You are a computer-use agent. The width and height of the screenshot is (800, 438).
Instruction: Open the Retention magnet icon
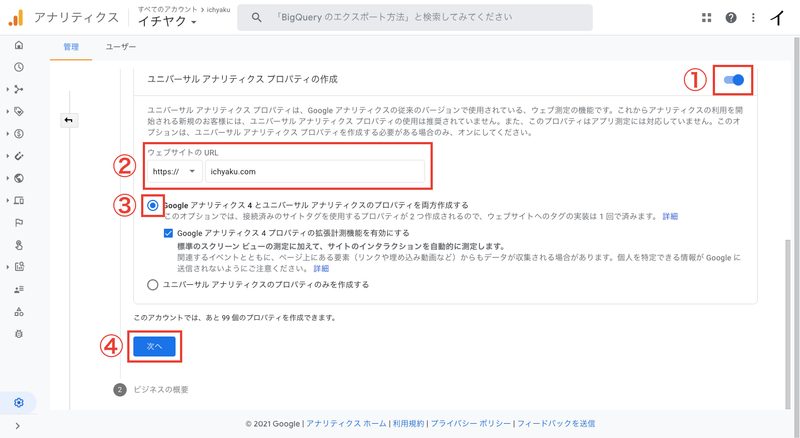click(x=19, y=156)
